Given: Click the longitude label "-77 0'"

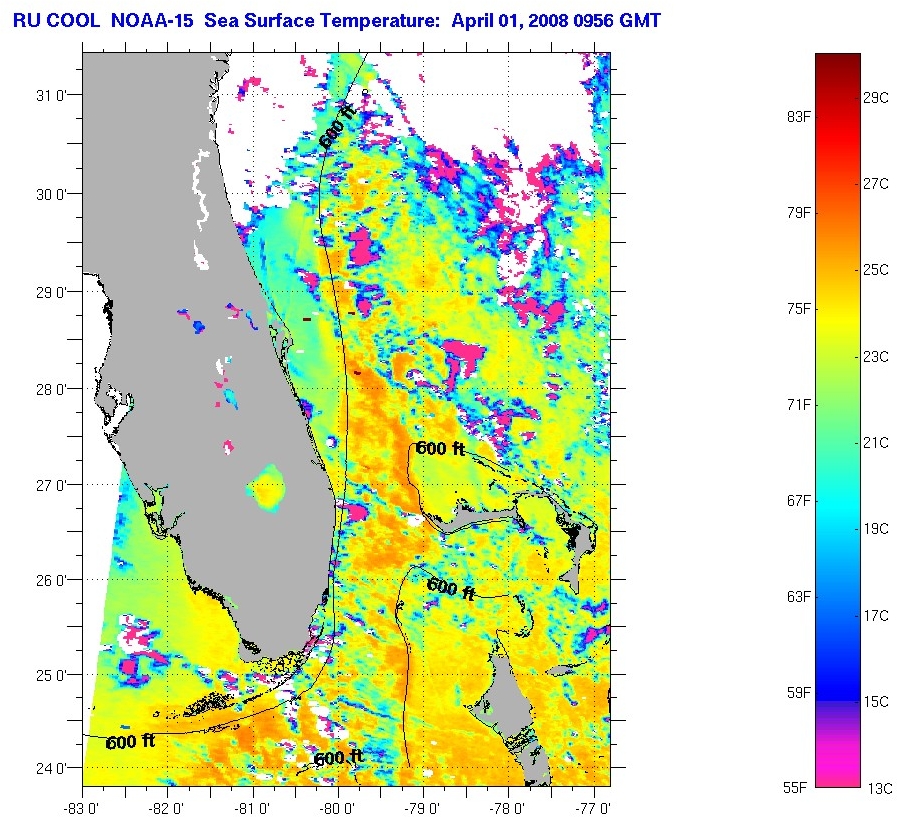Looking at the screenshot, I should pos(593,808).
